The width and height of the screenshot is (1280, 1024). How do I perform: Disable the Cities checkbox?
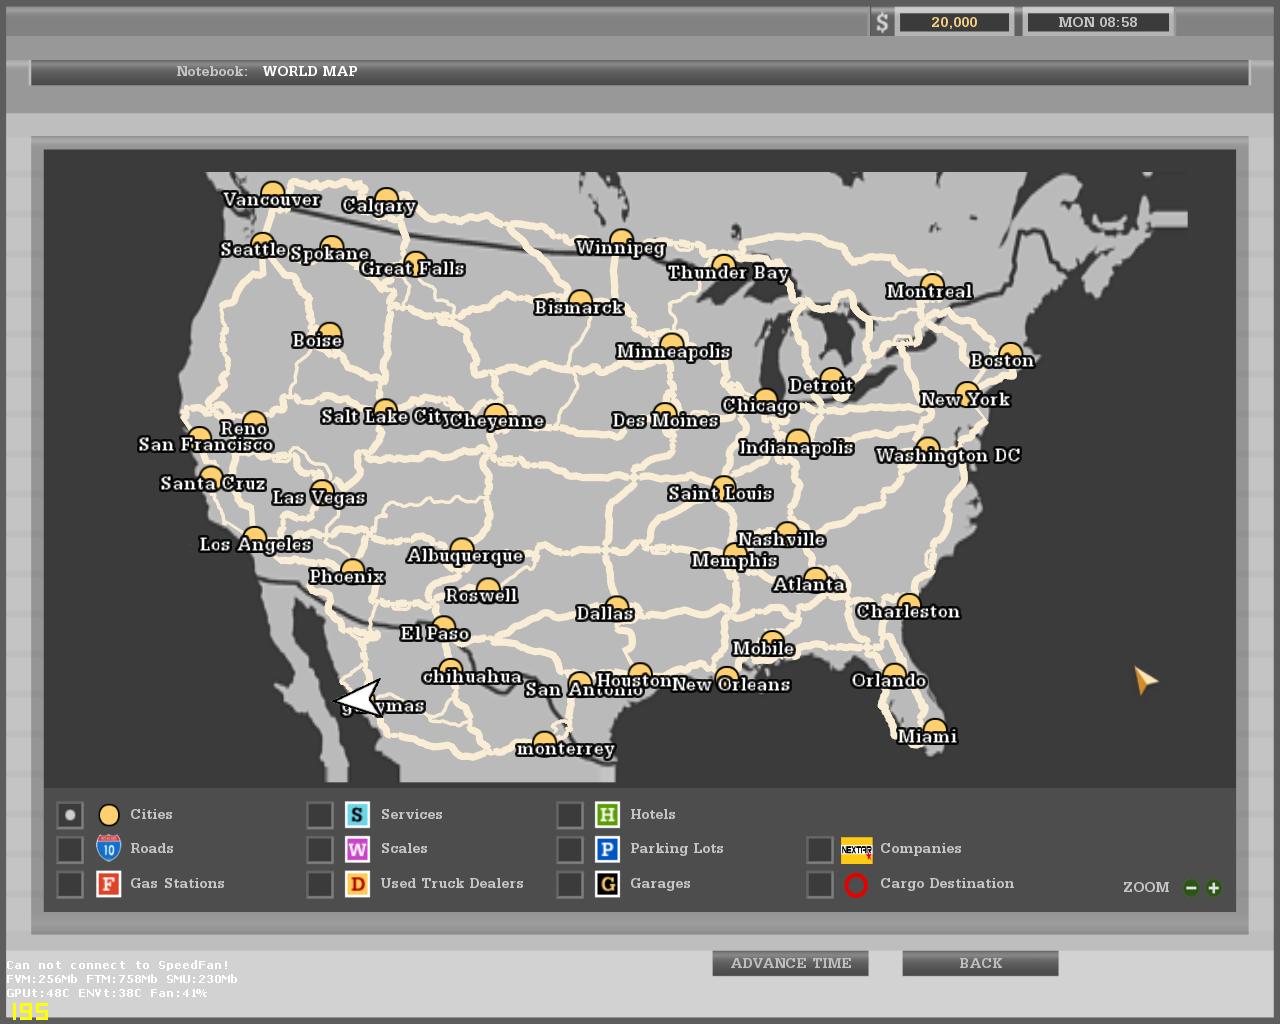coord(70,815)
